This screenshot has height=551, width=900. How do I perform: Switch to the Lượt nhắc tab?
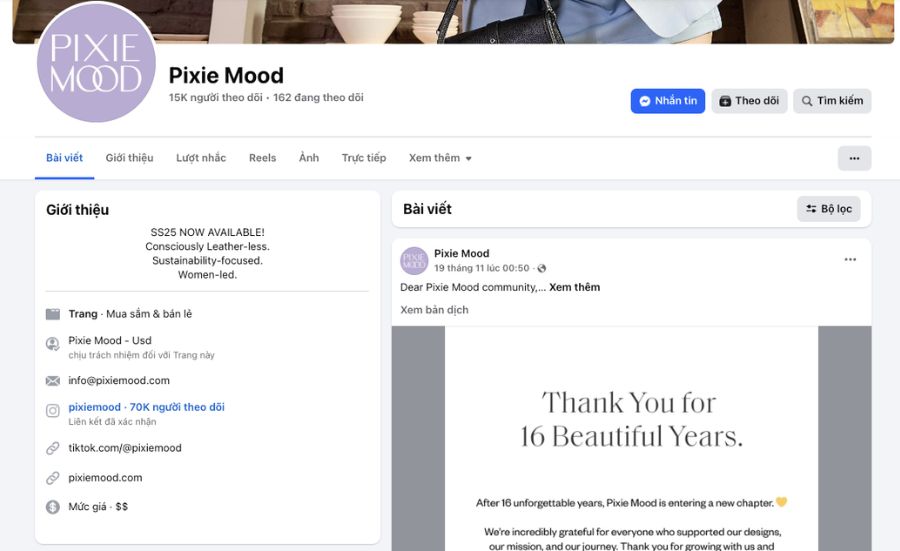tap(201, 158)
